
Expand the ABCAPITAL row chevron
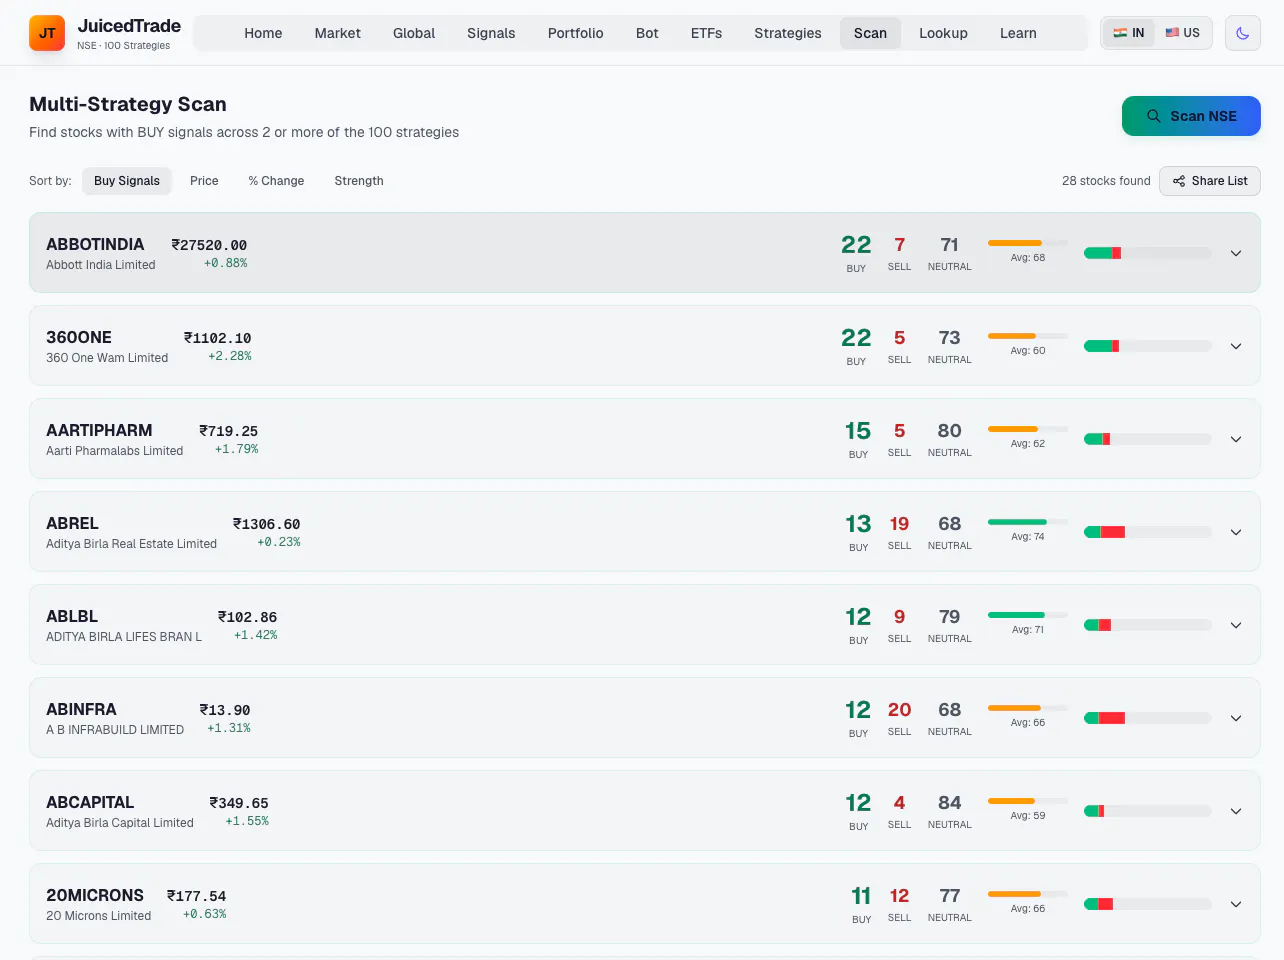click(1236, 811)
